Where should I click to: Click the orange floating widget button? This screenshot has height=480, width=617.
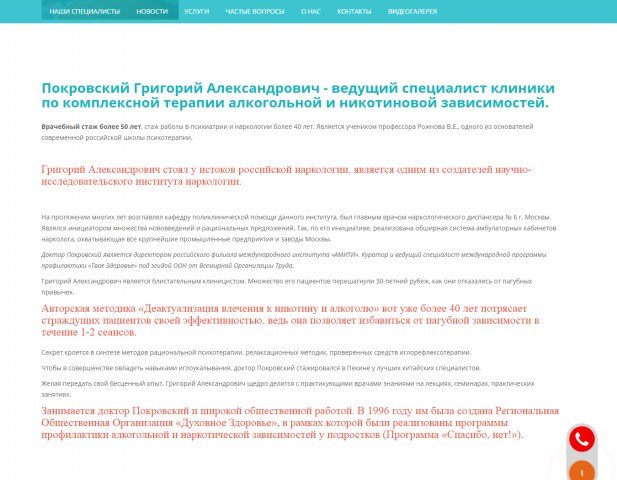[x=582, y=471]
